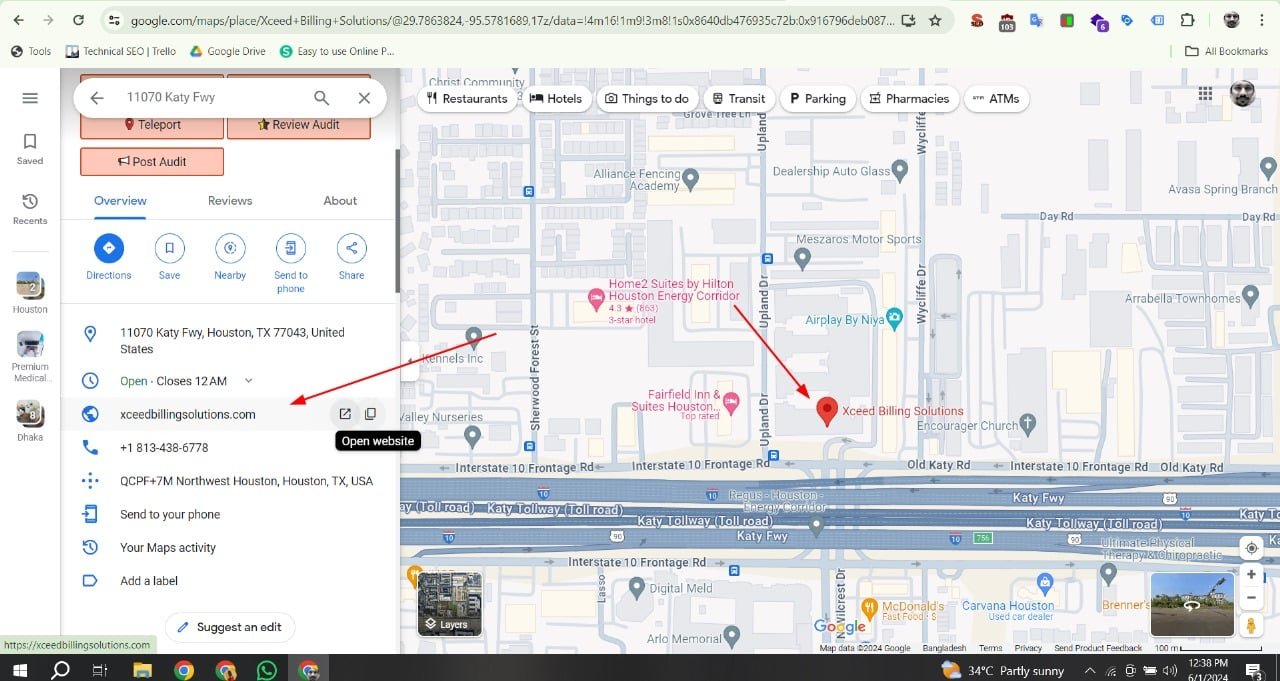Click the plus code QCPF+7M row
This screenshot has width=1280, height=681.
[230, 481]
